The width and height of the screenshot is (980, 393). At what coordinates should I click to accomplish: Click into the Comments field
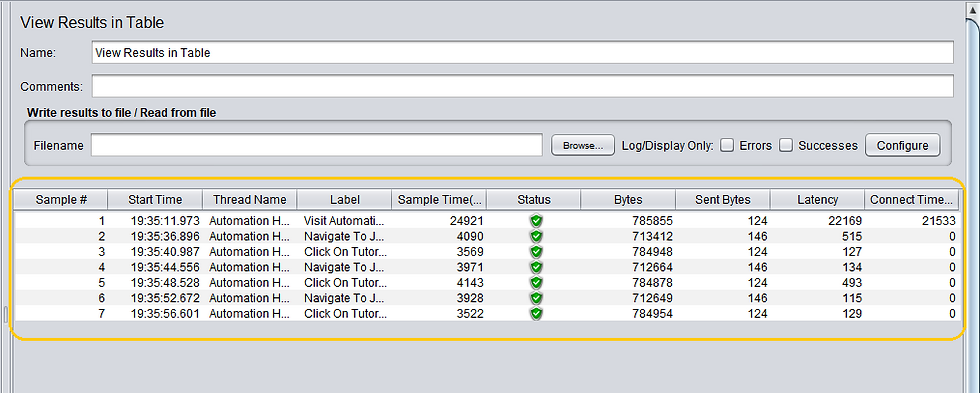pos(522,86)
